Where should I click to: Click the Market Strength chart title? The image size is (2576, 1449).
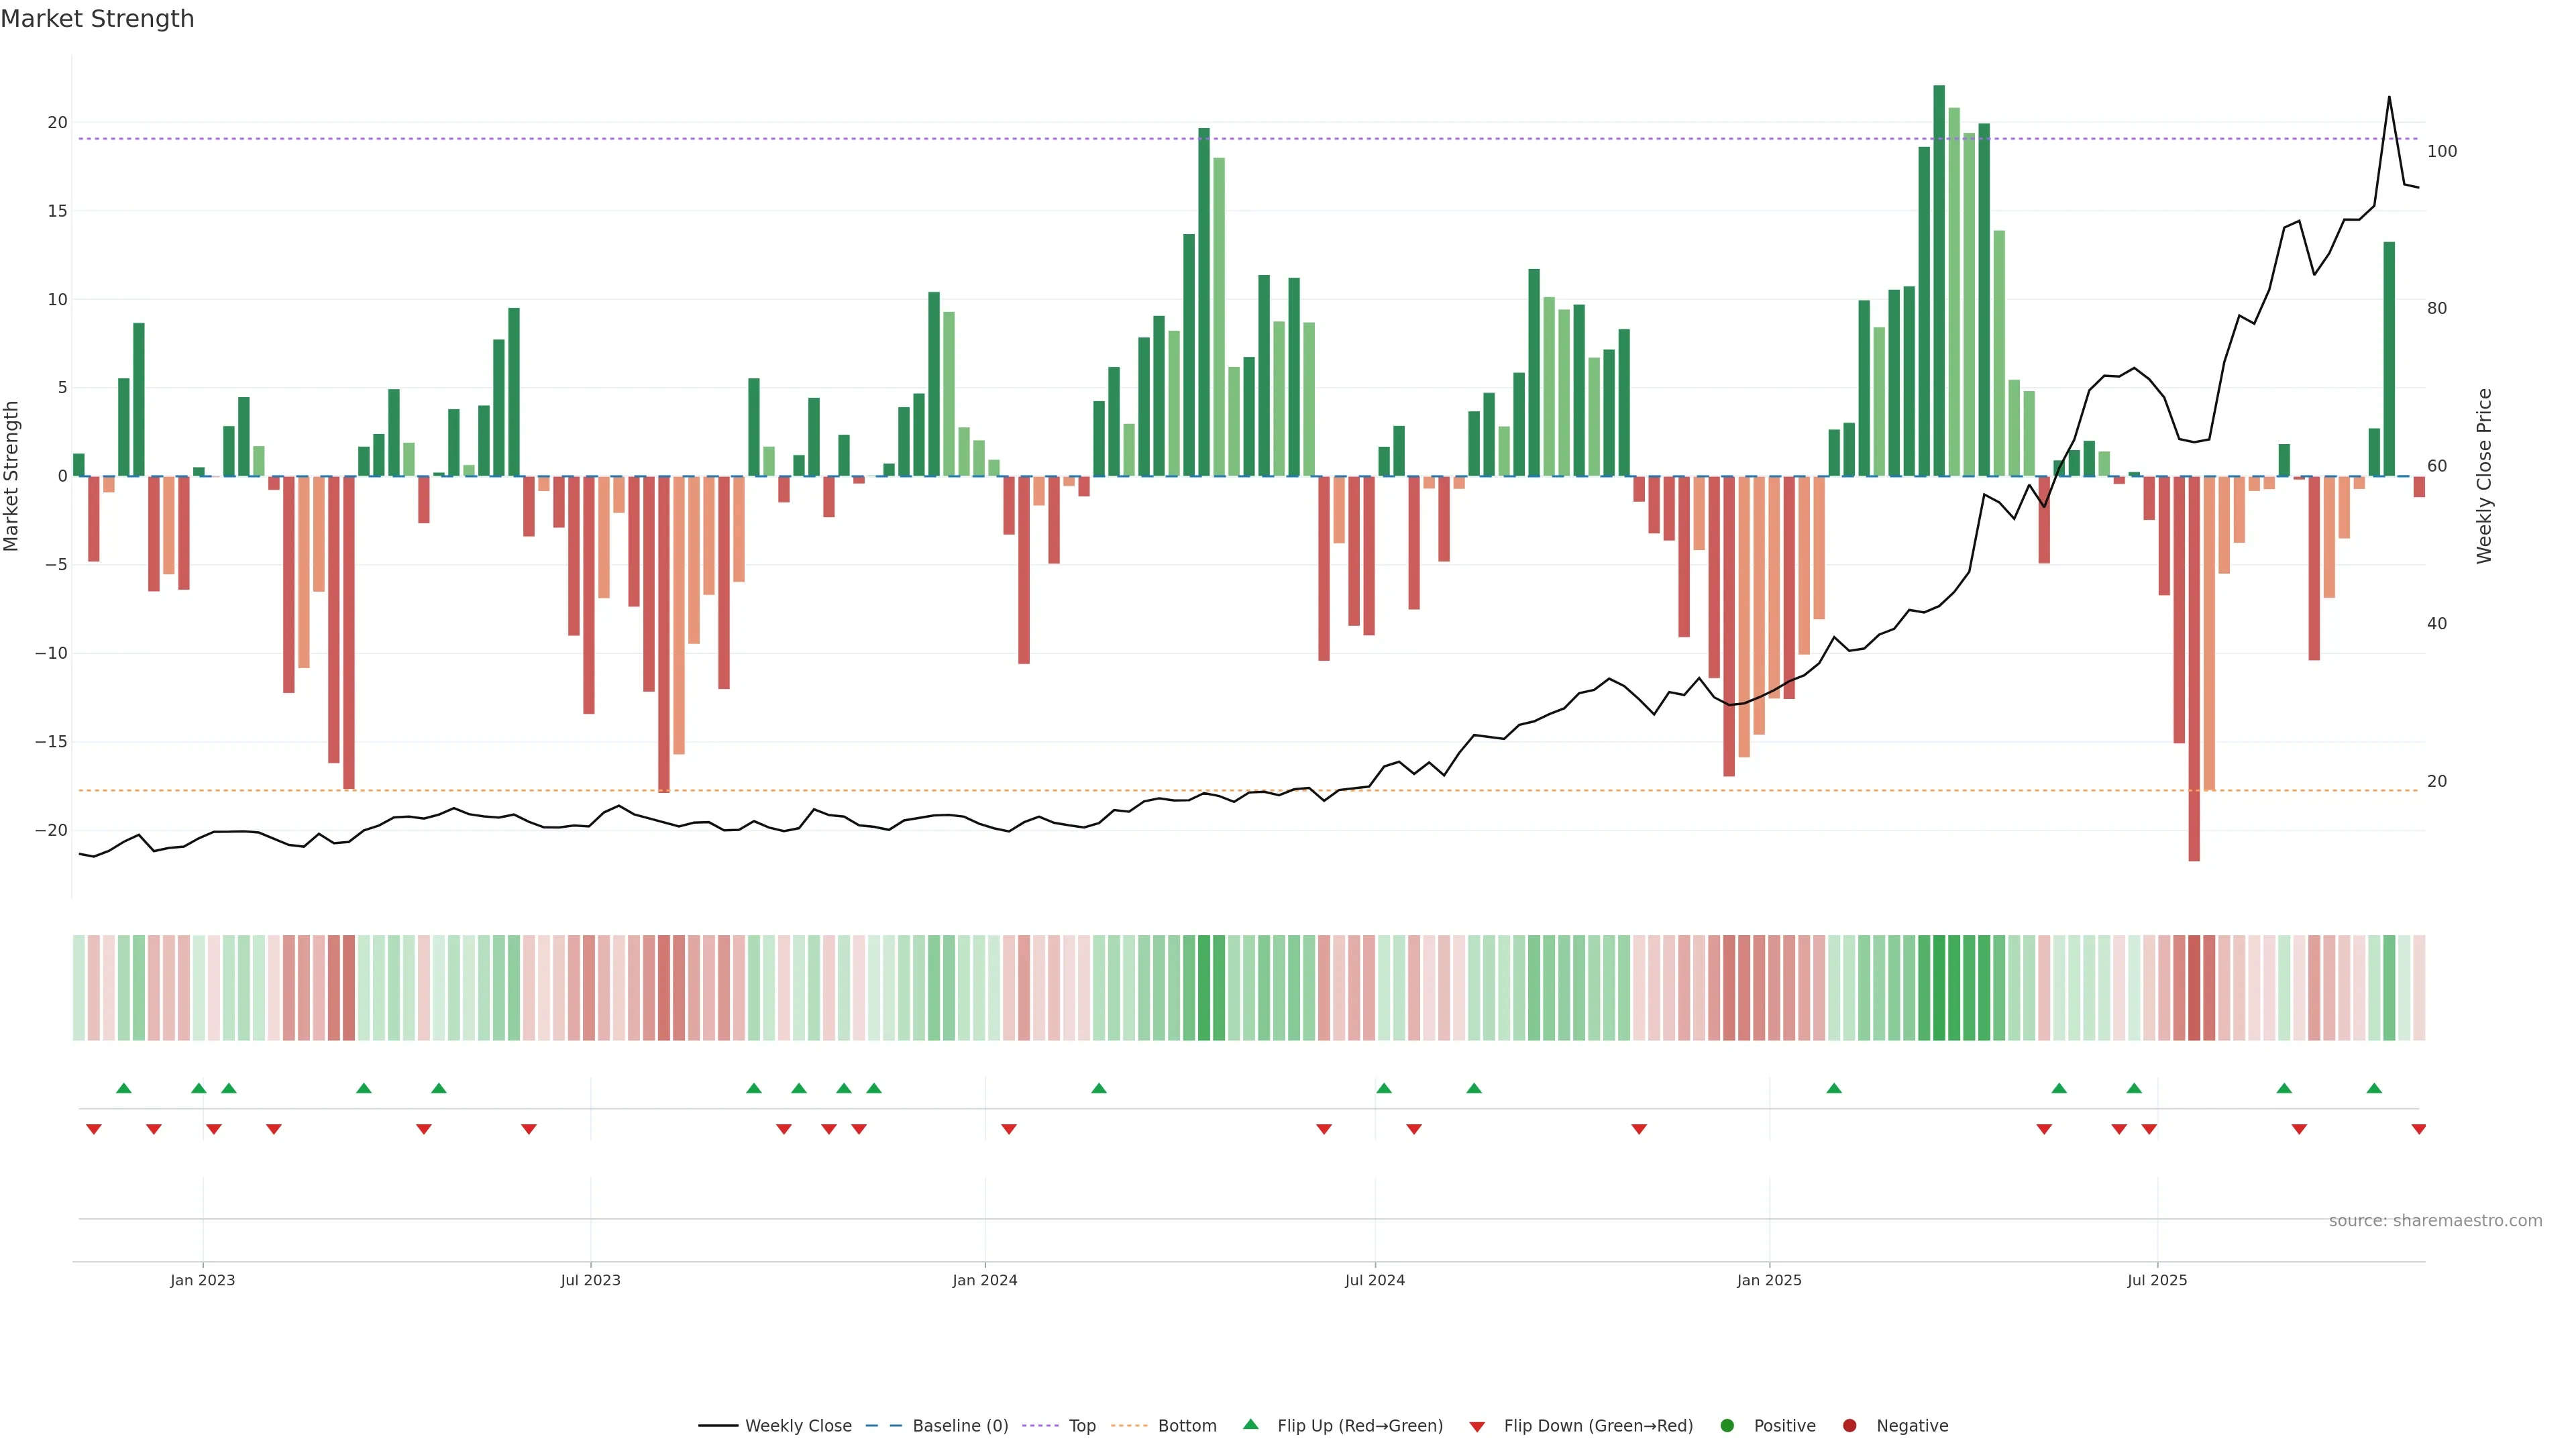[x=97, y=19]
